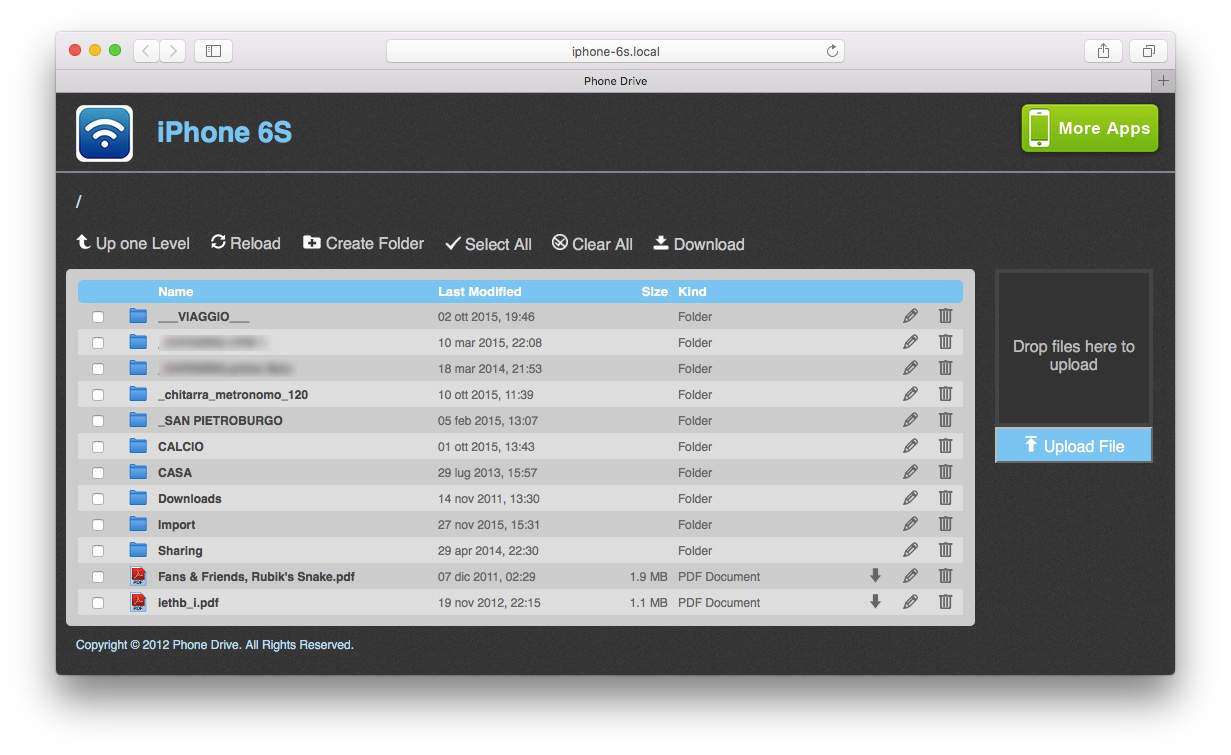Viewport: 1231px width, 755px height.
Task: Sort files by Last Modified column
Action: [479, 292]
